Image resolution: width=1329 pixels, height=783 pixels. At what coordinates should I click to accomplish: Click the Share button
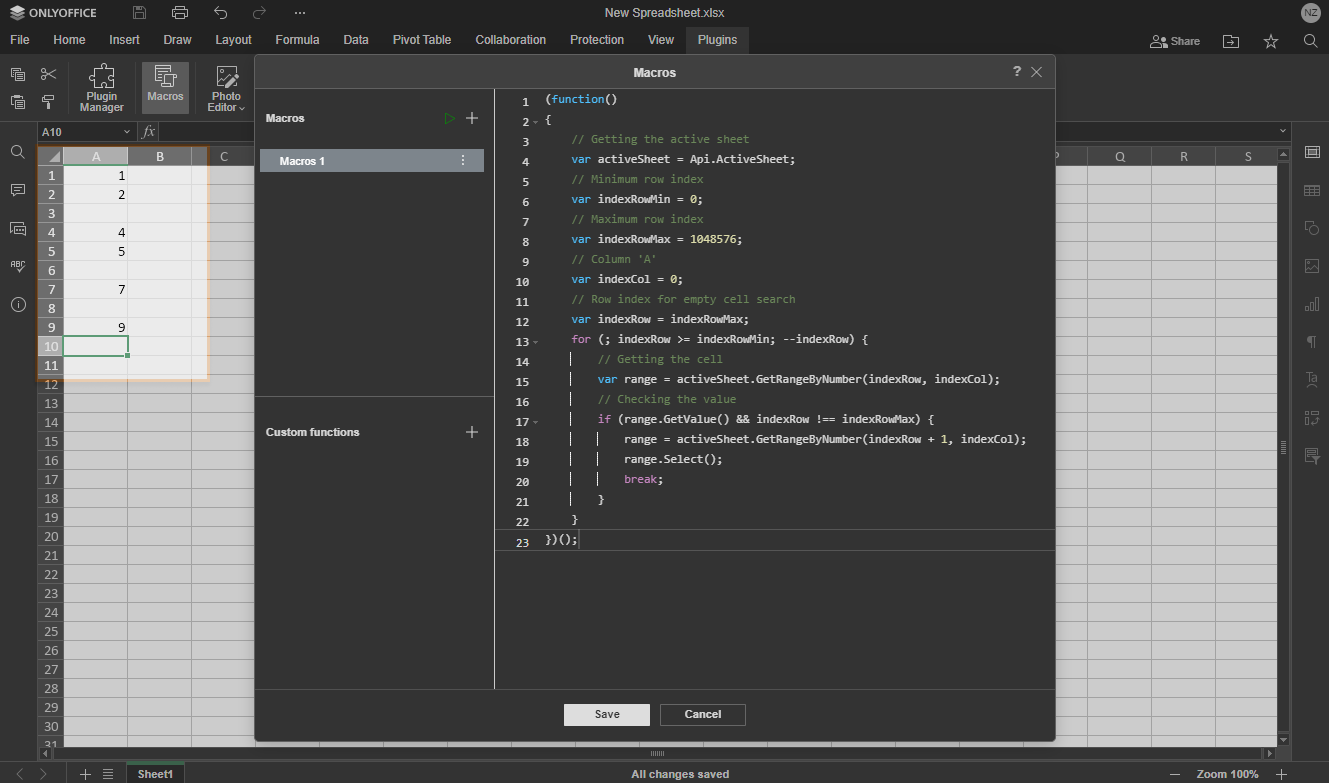1175,41
